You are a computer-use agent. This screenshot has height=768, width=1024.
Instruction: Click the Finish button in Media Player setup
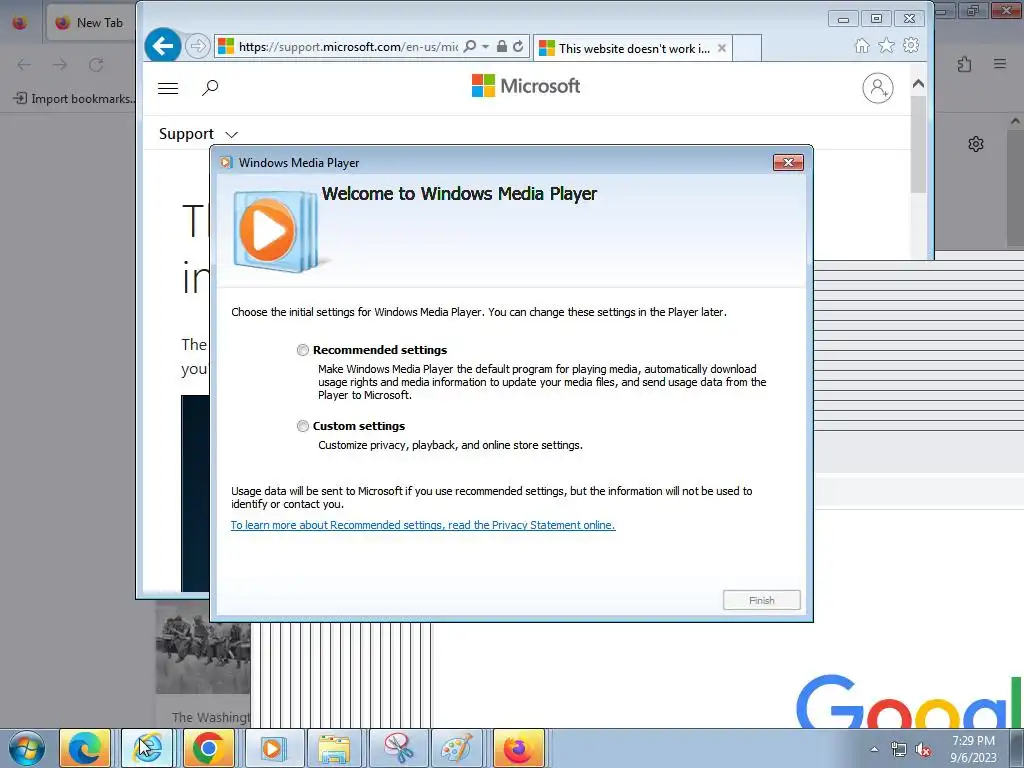pos(761,600)
